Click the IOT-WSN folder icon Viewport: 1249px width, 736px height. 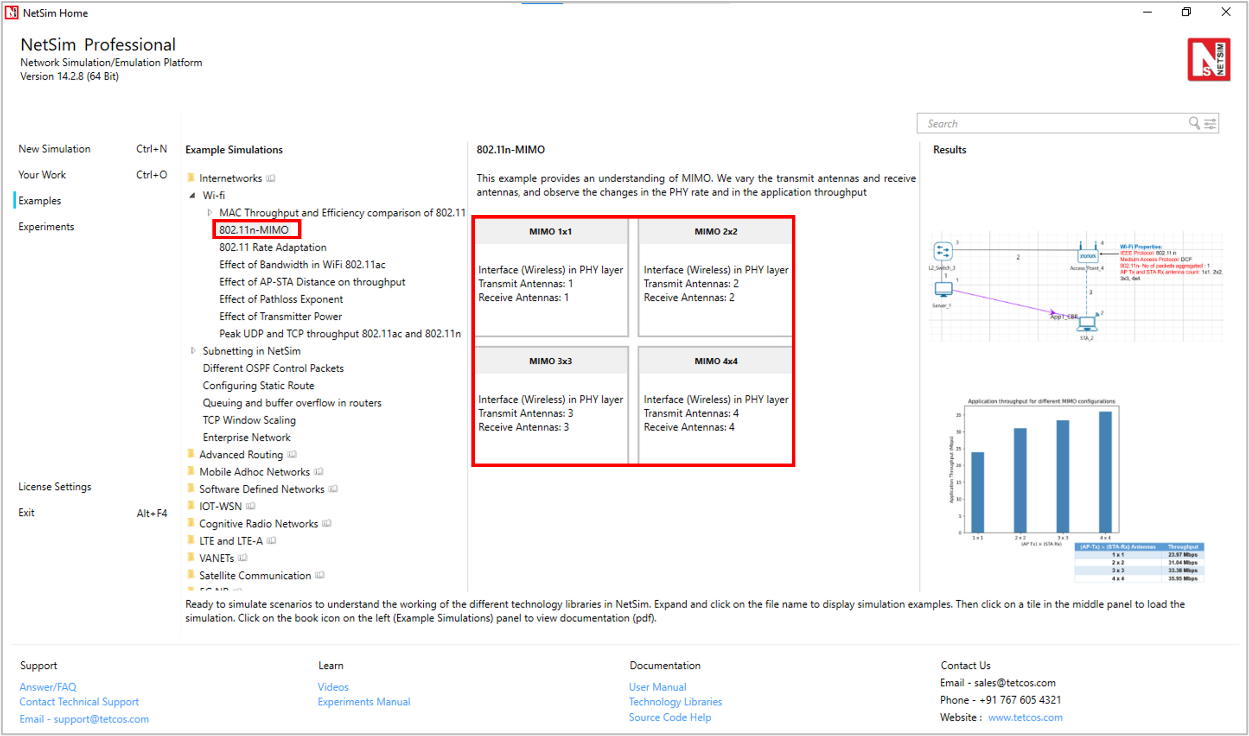[191, 507]
